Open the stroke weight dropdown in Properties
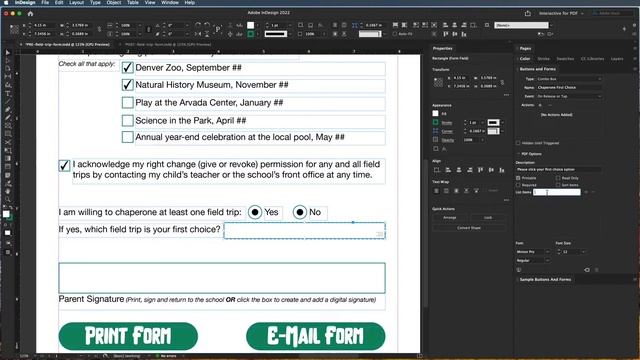Image resolution: width=640 pixels, height=360 pixels. click(482, 122)
